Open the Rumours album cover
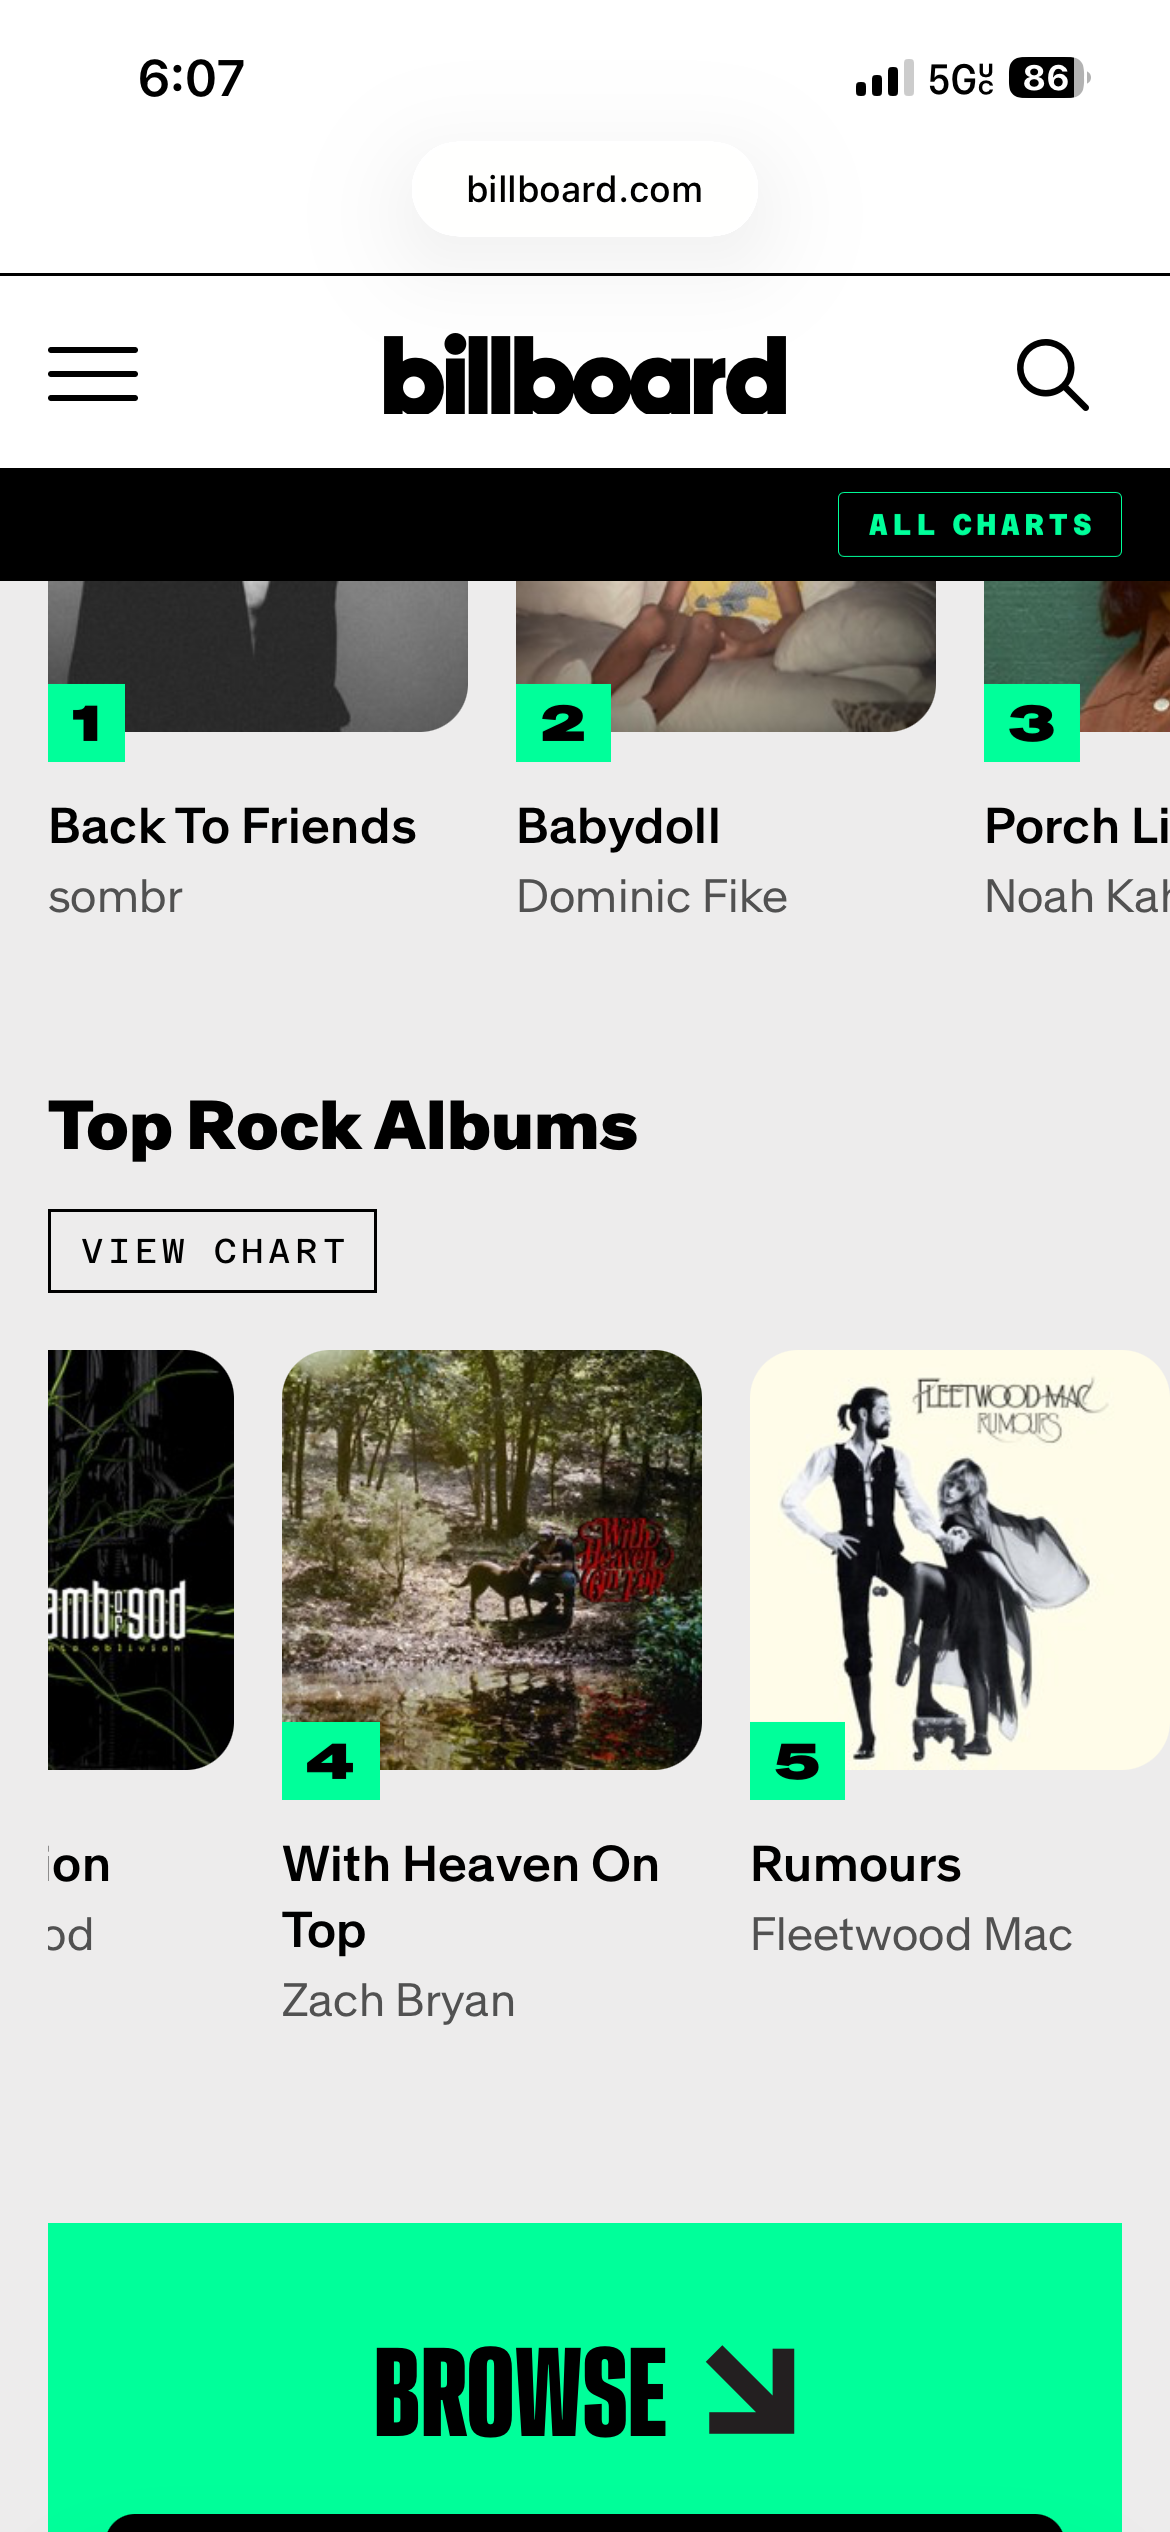Image resolution: width=1170 pixels, height=2532 pixels. tap(960, 1540)
